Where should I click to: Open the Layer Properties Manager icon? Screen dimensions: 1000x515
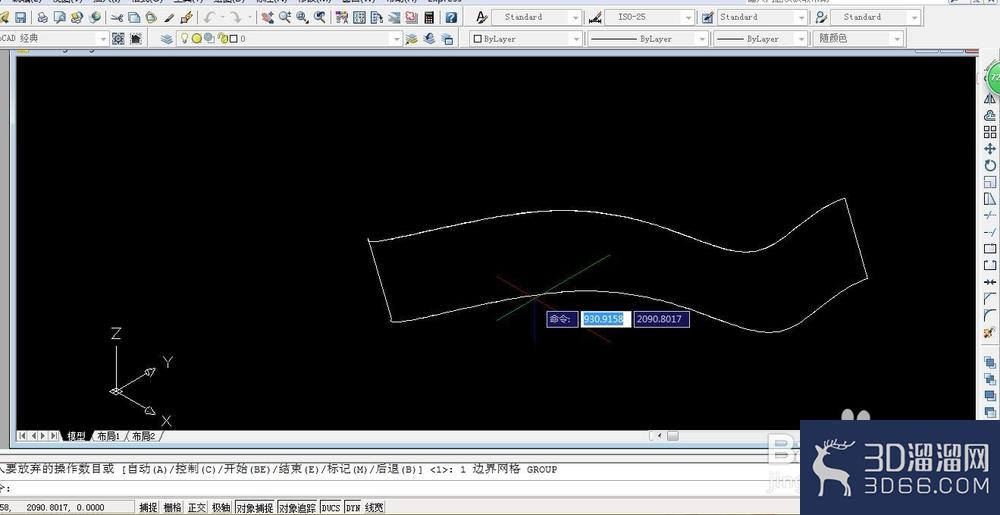click(x=166, y=39)
